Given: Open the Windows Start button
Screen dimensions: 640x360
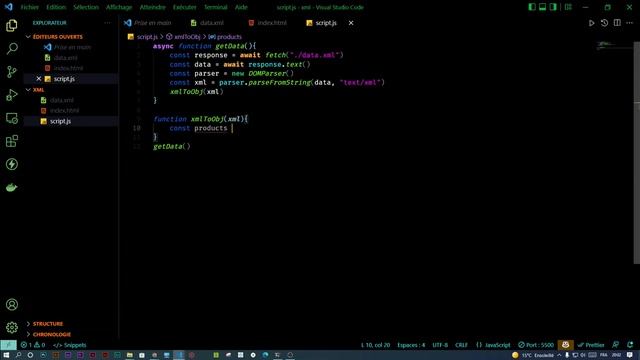Looking at the screenshot, I should pyautogui.click(x=6, y=355).
